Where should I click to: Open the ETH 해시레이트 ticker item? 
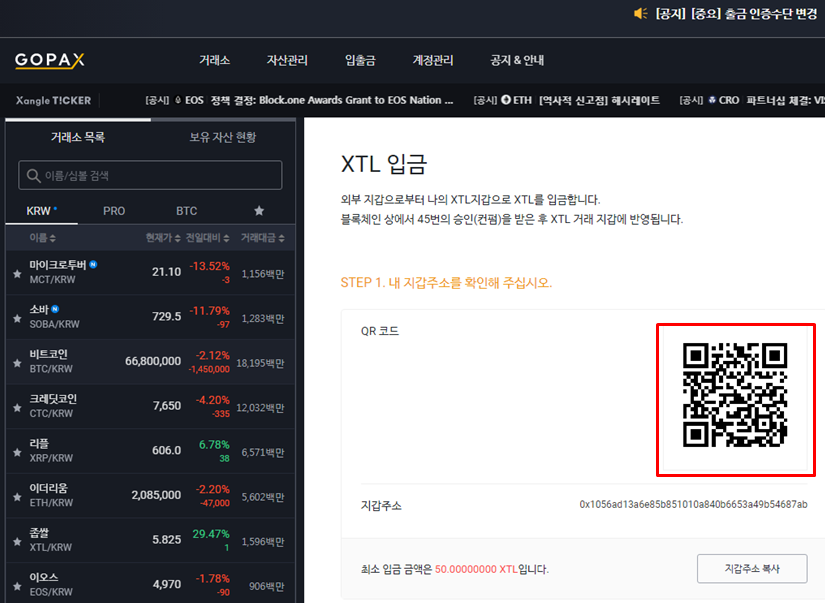pos(567,100)
